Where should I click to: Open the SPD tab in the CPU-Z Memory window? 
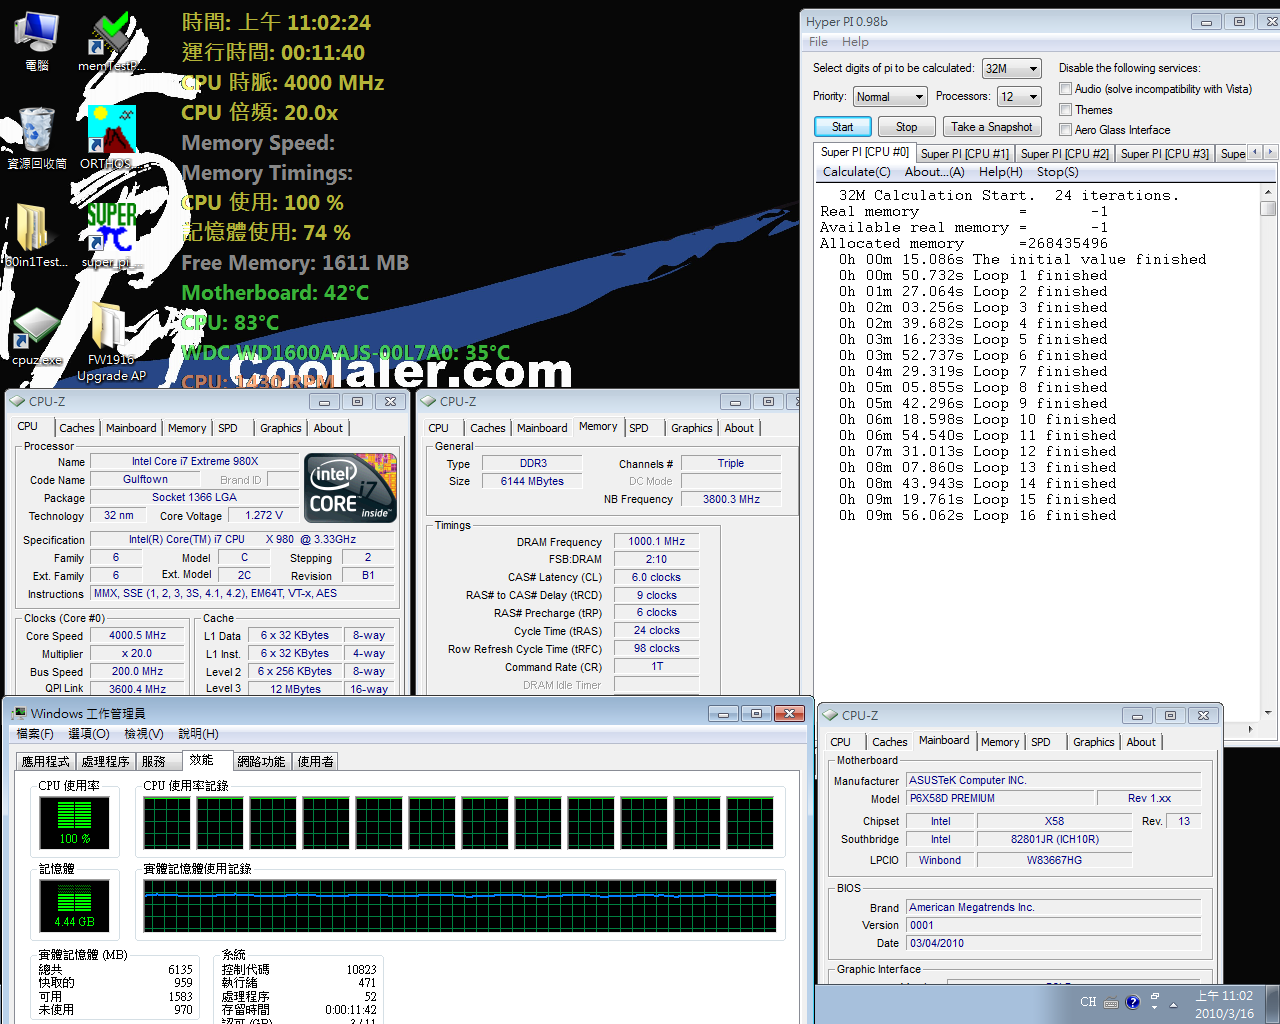(x=639, y=428)
